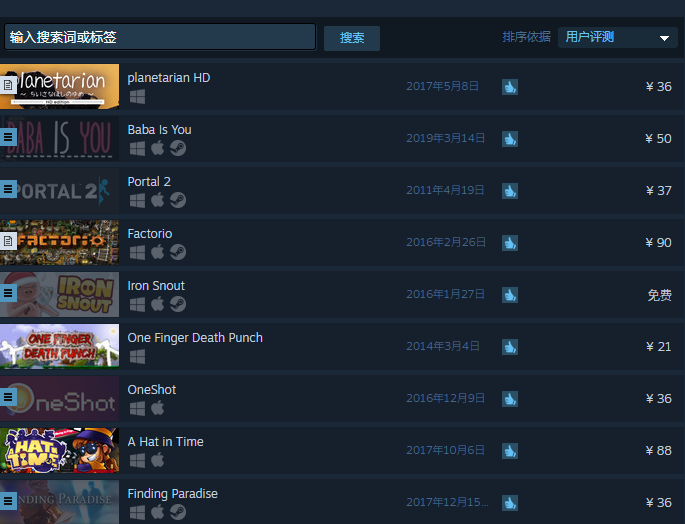Click the Steam icon under Finding Paradise

pos(178,512)
